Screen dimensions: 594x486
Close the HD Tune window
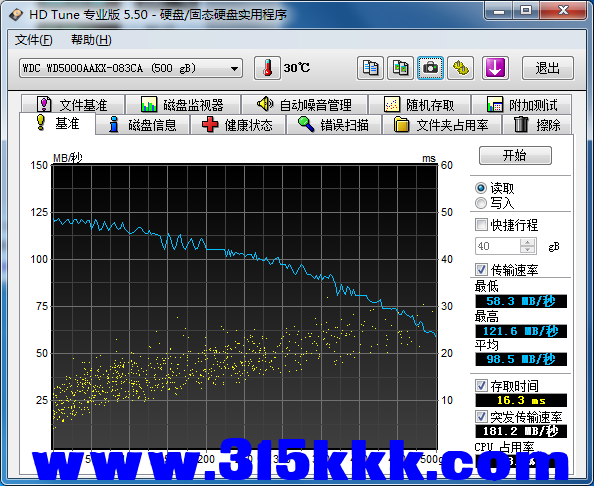point(563,11)
